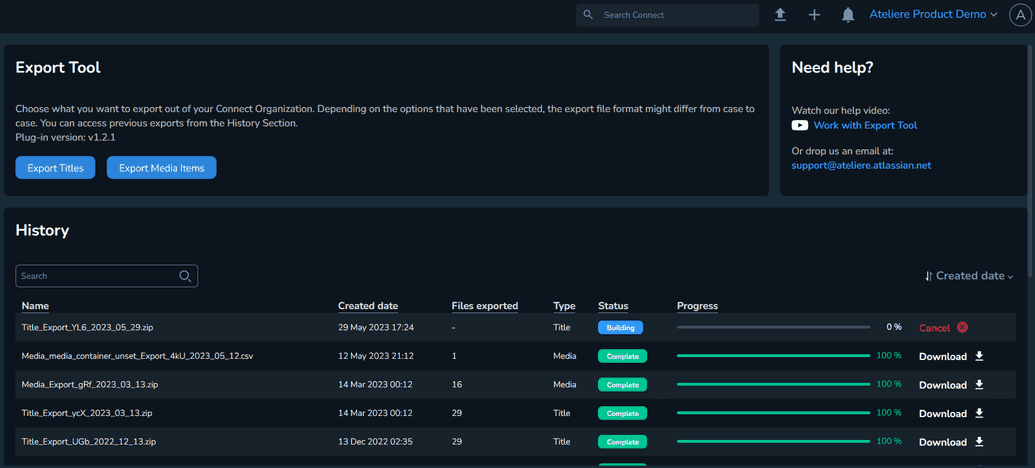Image resolution: width=1035 pixels, height=468 pixels.
Task: Expand Ateliere Product Demo organization dropdown
Action: coord(933,15)
